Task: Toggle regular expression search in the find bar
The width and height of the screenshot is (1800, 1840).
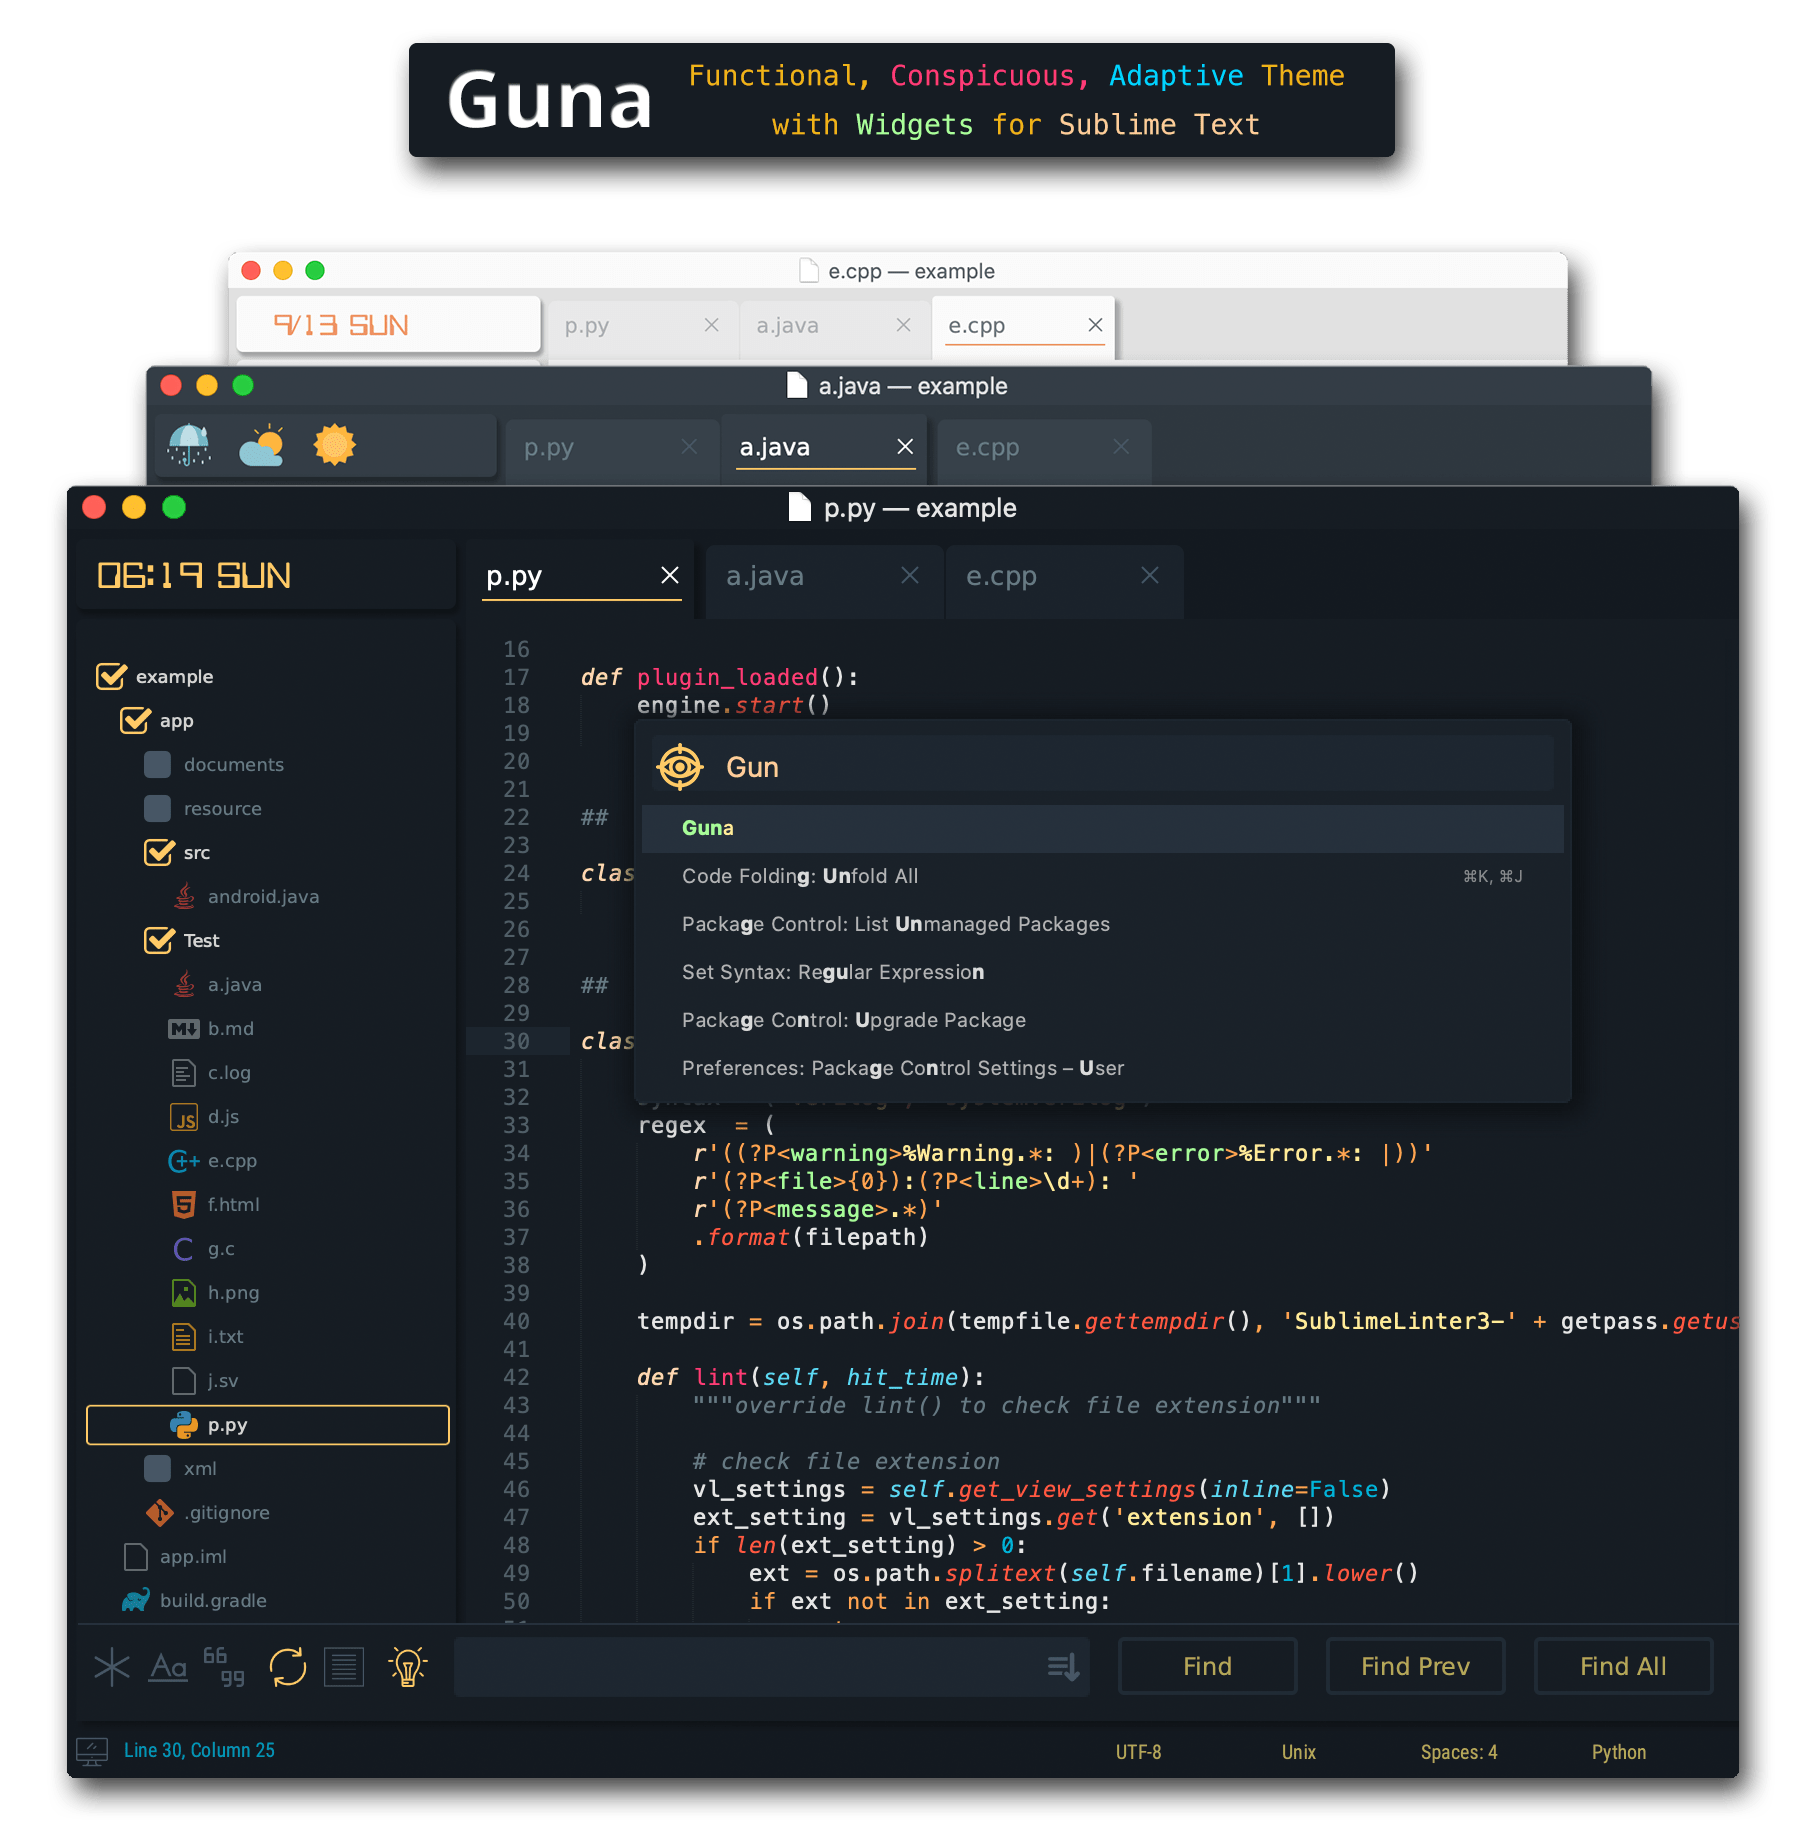Action: (x=112, y=1667)
